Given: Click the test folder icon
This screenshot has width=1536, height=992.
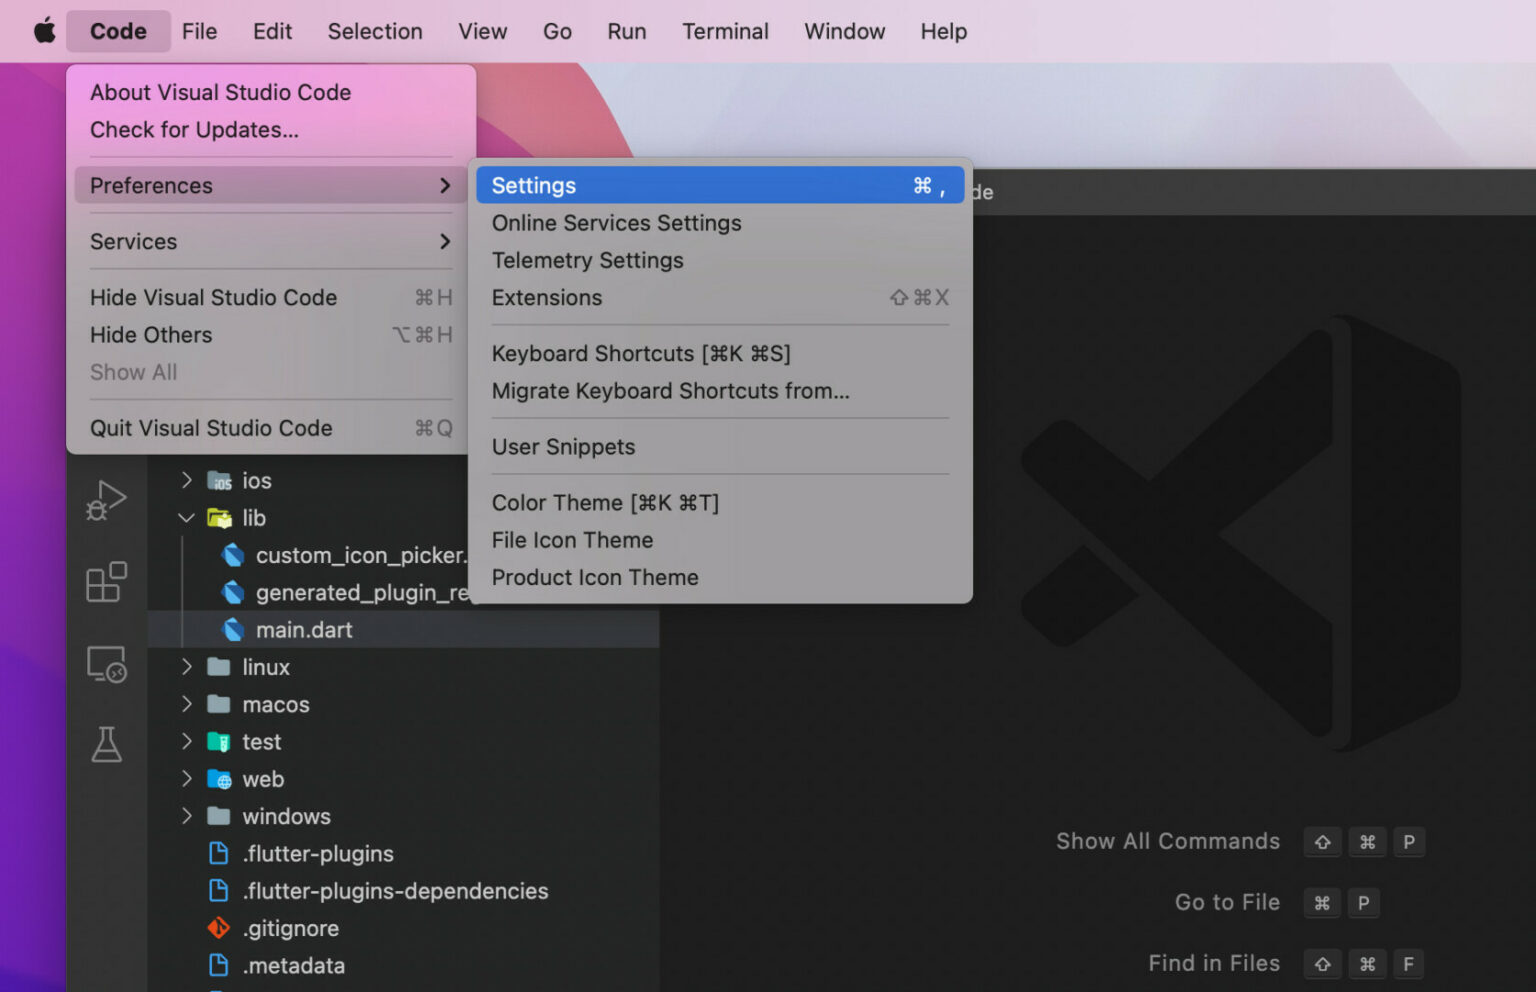Looking at the screenshot, I should pos(219,742).
